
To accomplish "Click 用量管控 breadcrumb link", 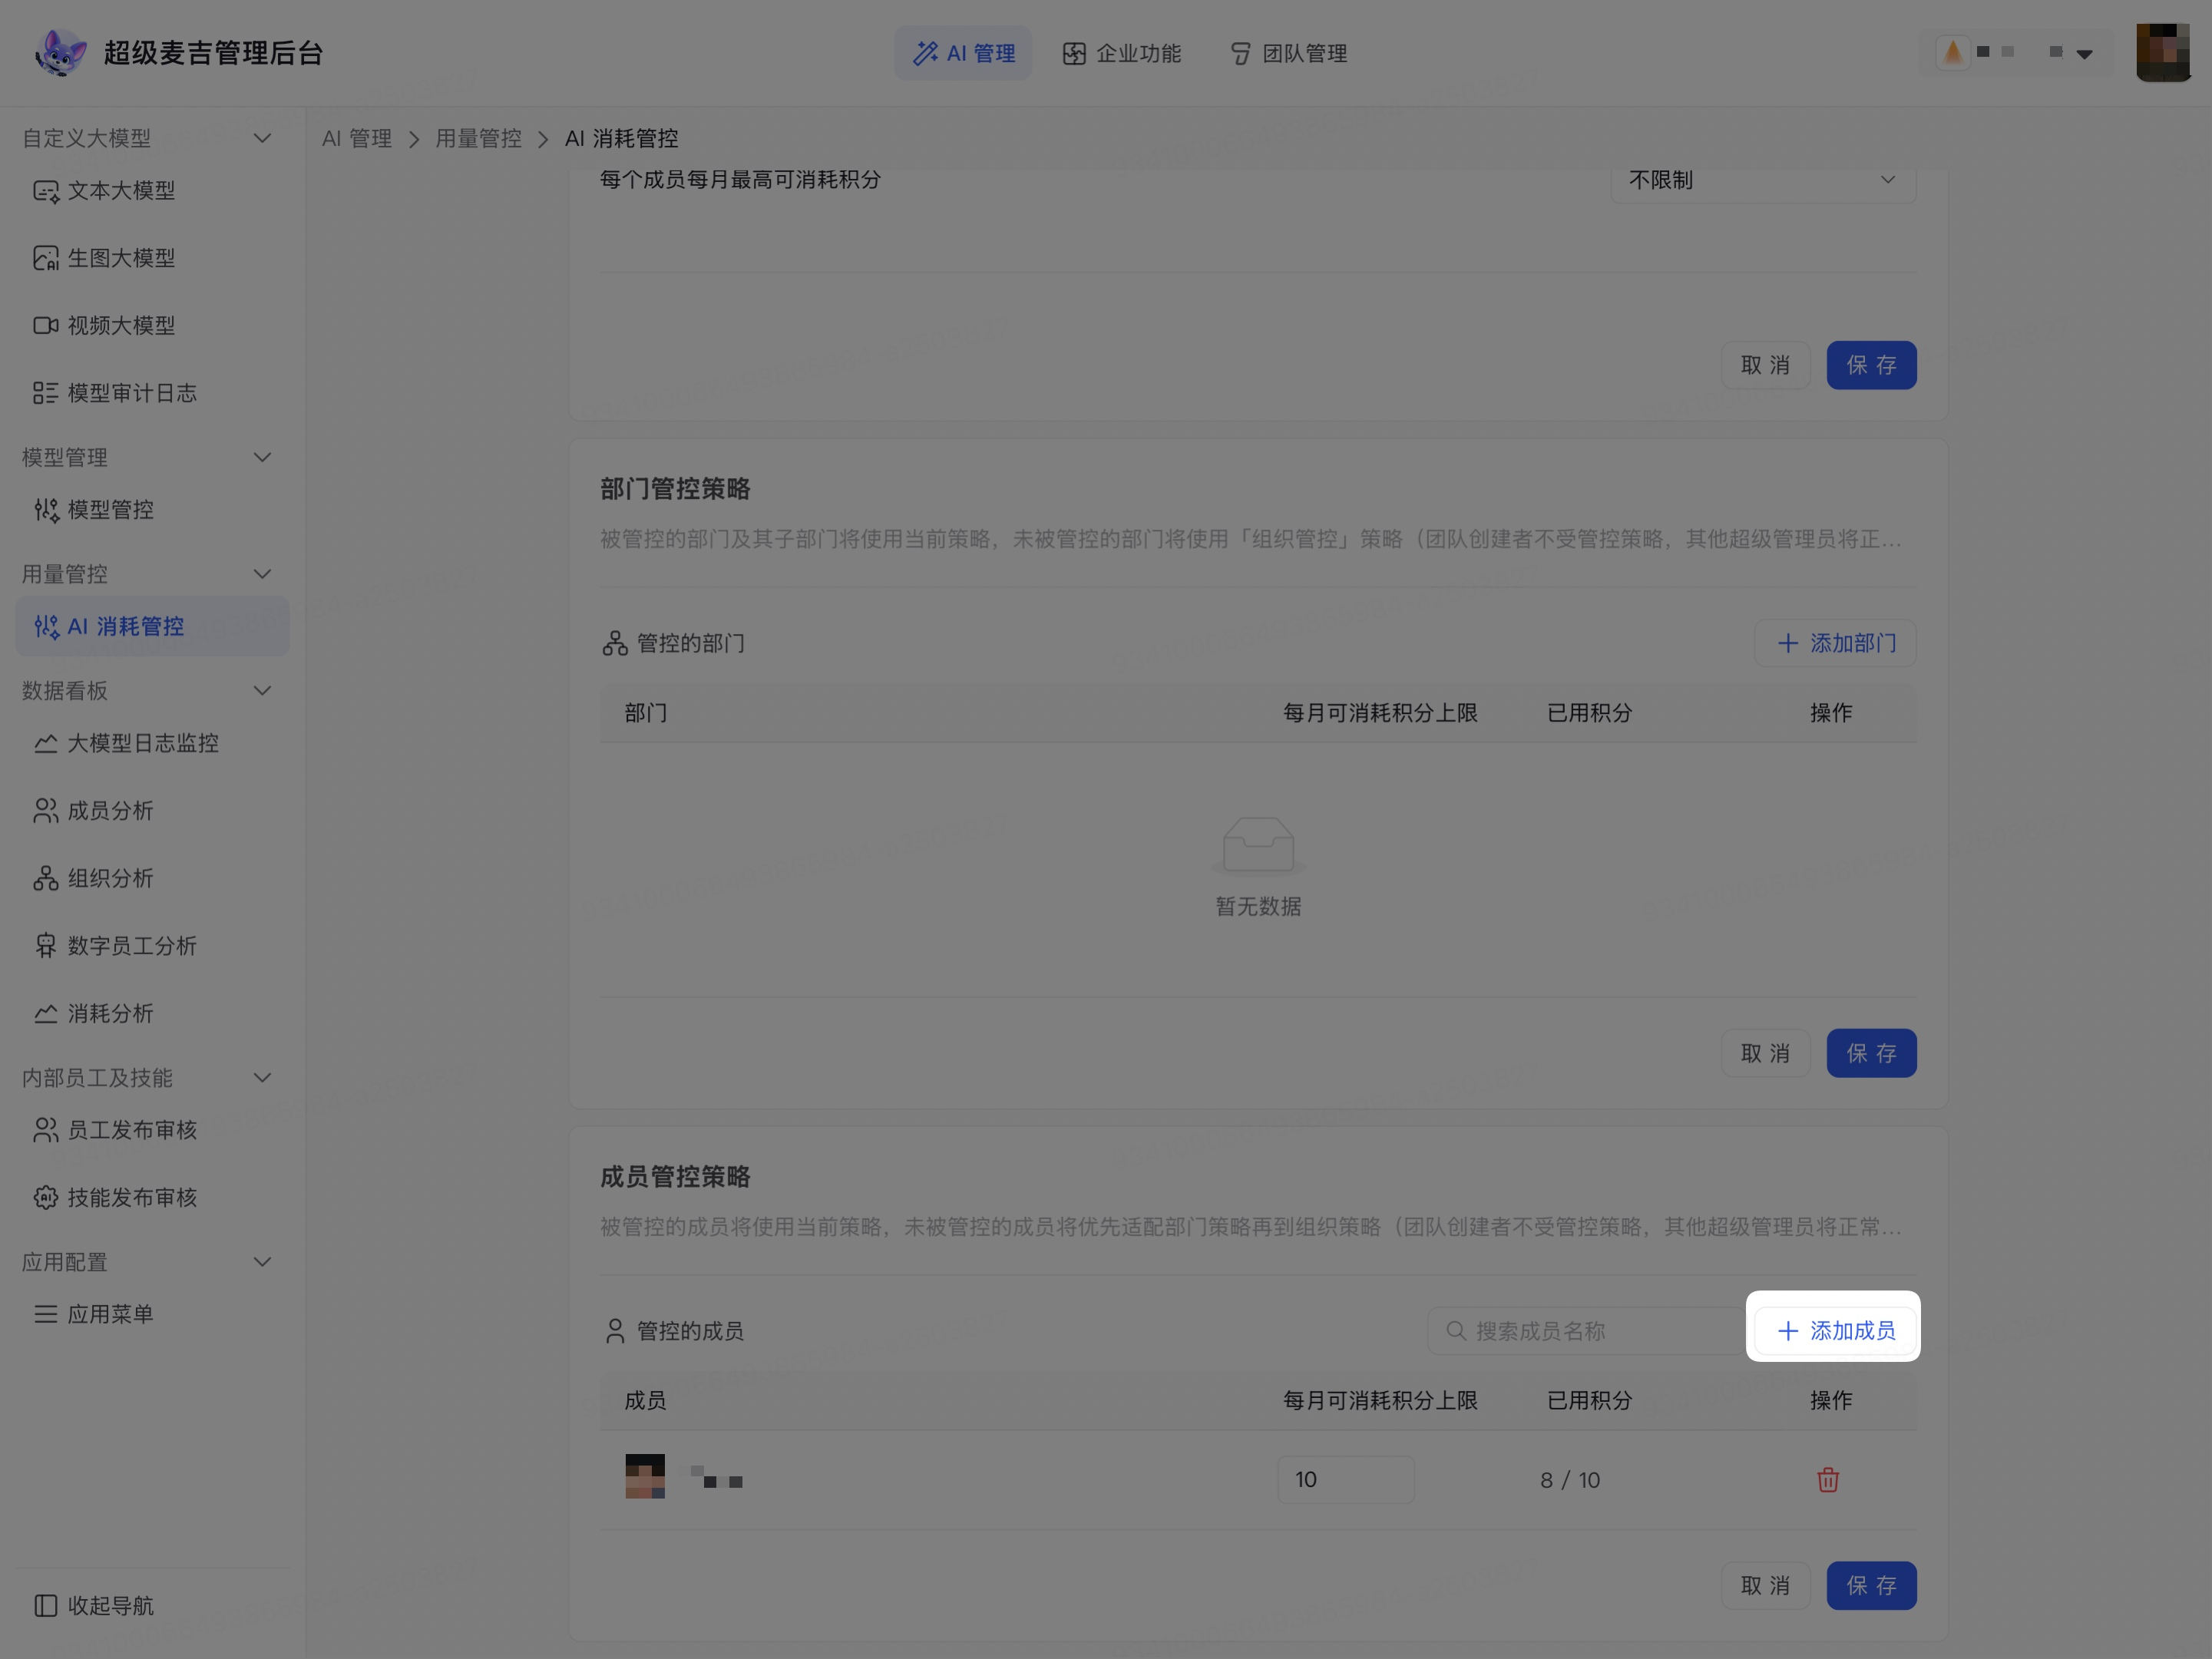I will click(x=479, y=138).
